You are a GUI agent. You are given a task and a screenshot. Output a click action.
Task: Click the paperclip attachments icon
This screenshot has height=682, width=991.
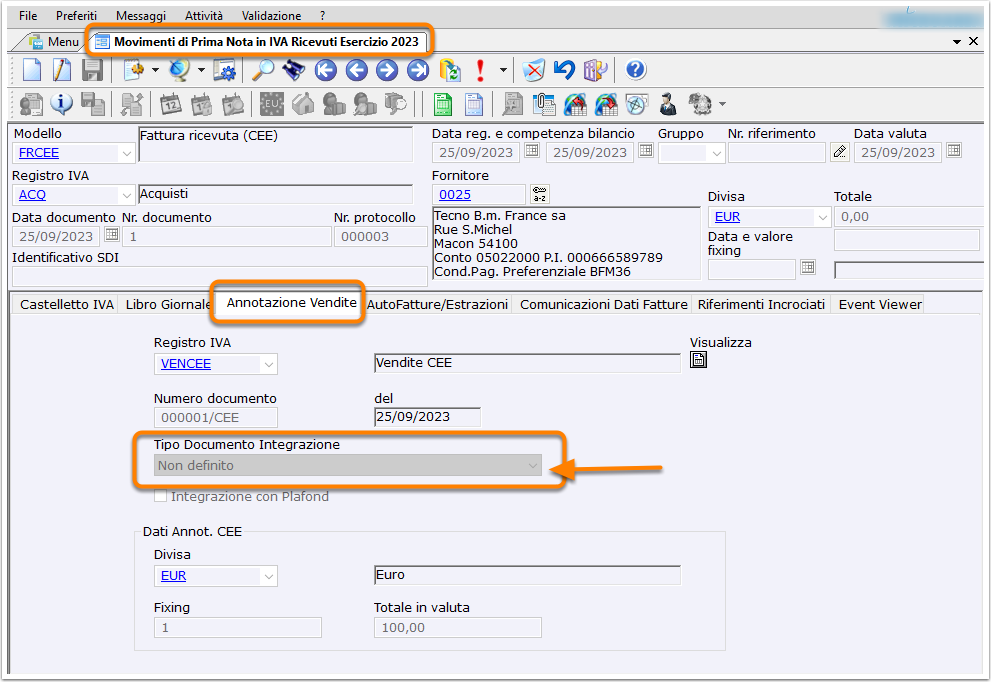pyautogui.click(x=544, y=104)
